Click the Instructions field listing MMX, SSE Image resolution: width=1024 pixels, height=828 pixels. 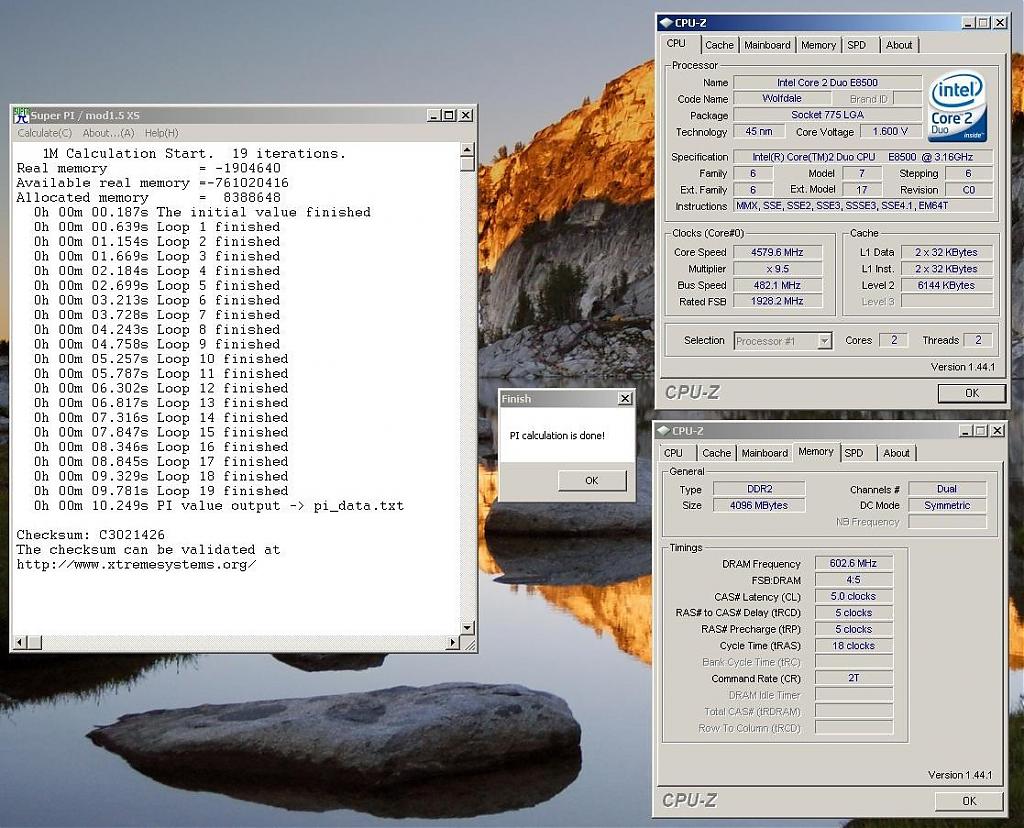(863, 206)
